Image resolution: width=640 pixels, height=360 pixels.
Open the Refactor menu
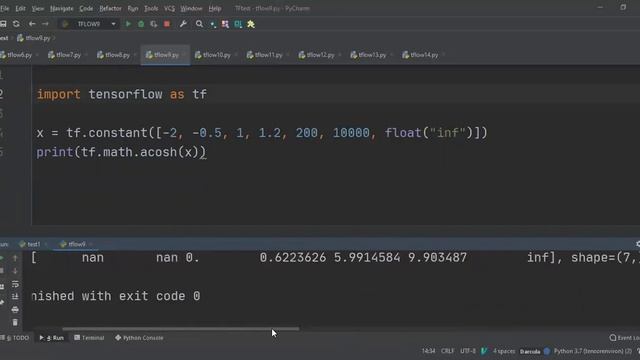point(110,8)
